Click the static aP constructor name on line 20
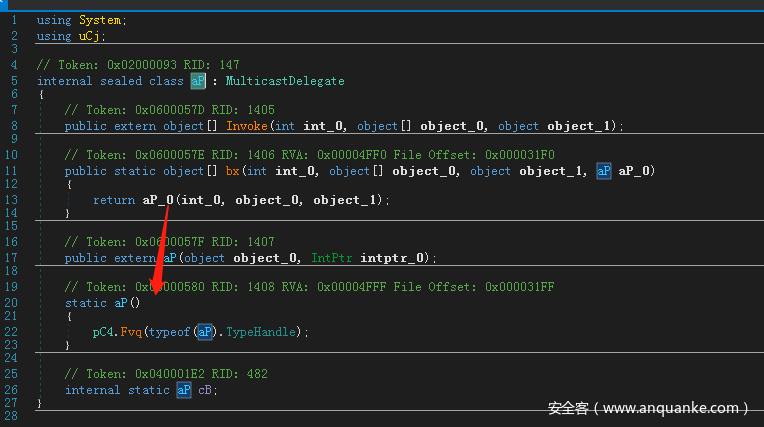 pos(120,302)
